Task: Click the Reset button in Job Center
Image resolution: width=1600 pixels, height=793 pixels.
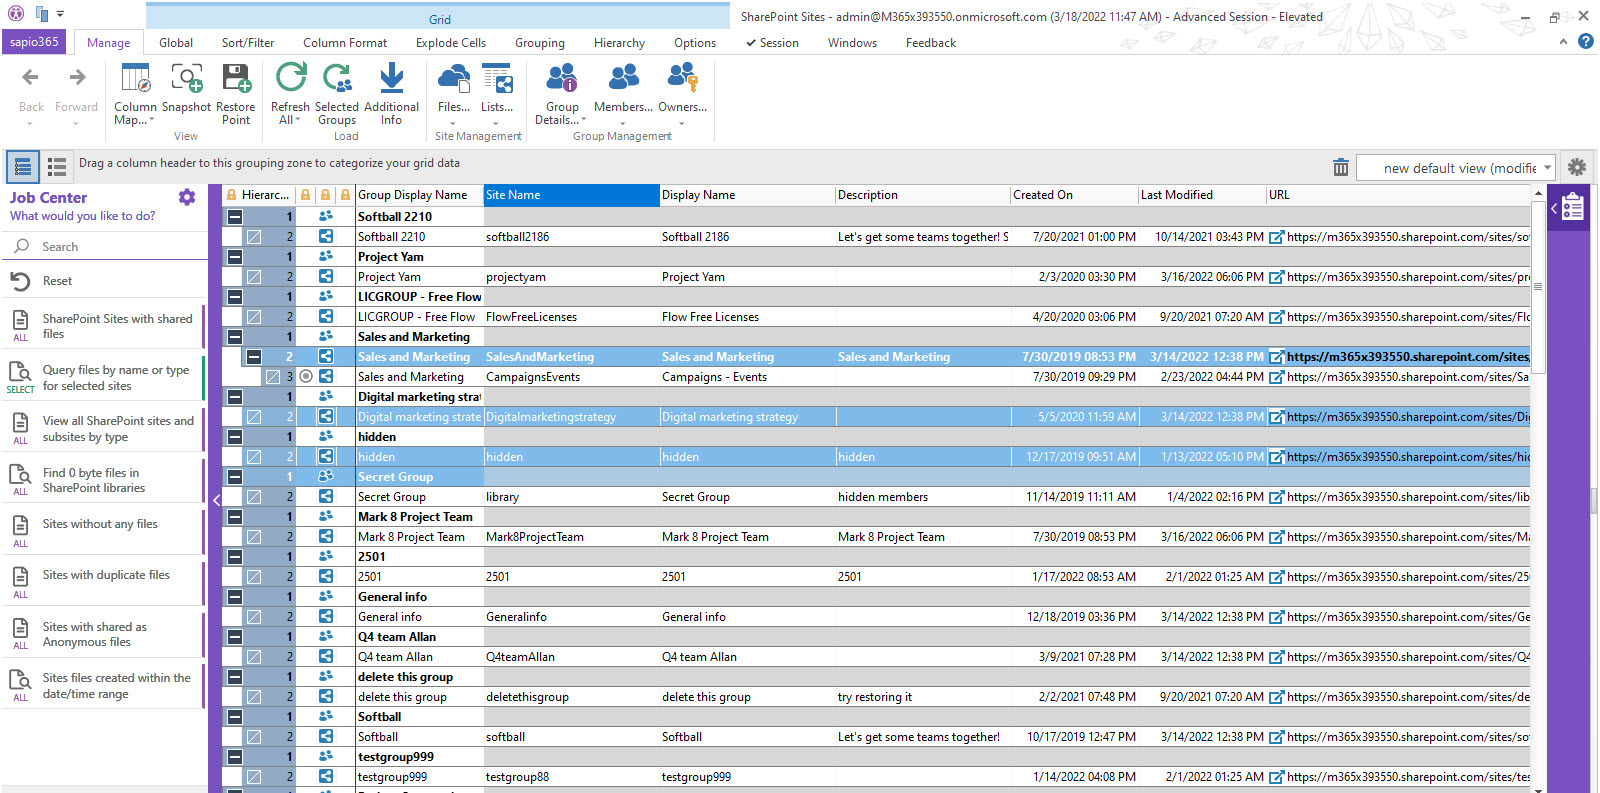Action: 57,281
